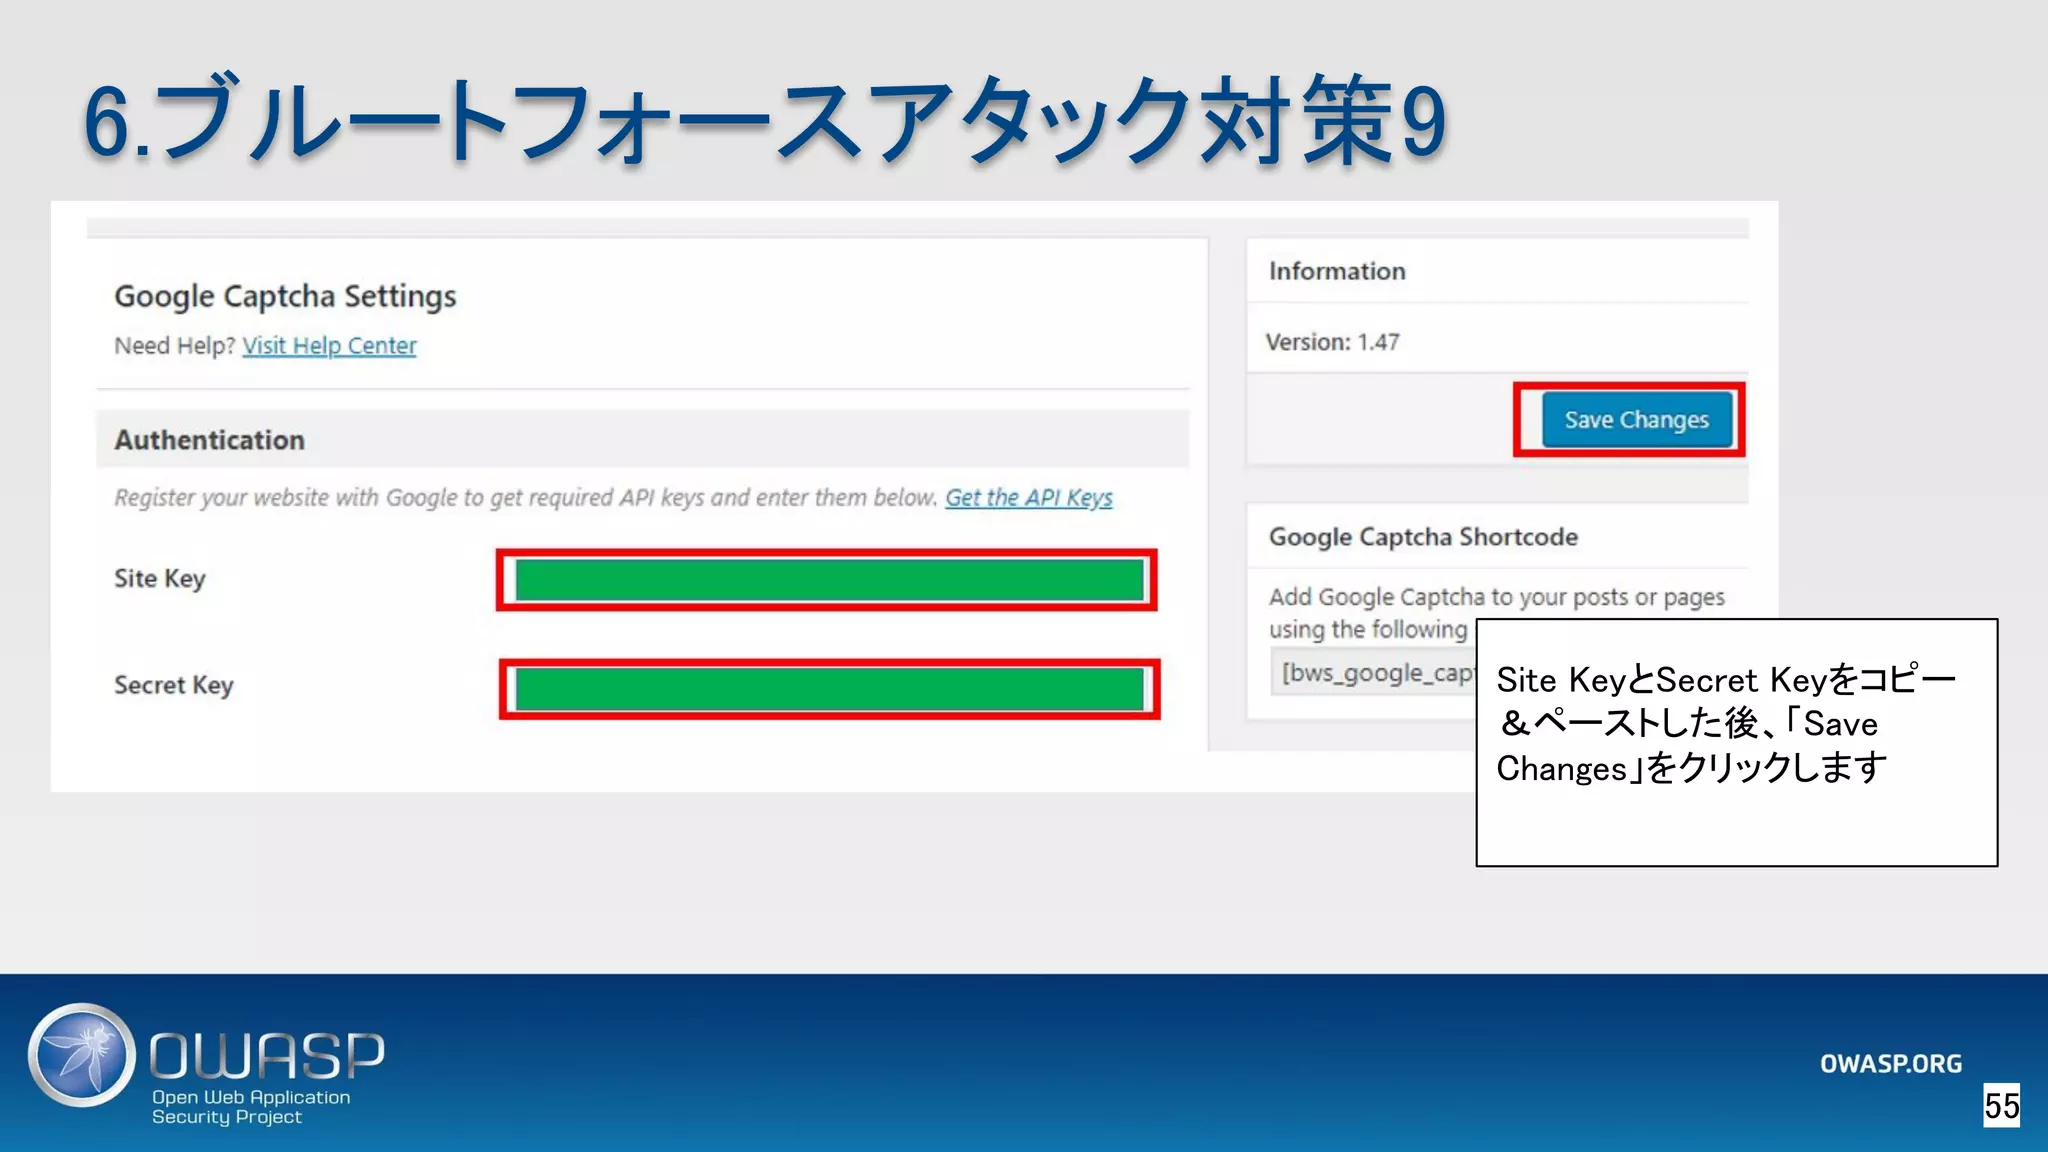
Task: Click the Google Captcha Settings heading
Action: click(285, 296)
